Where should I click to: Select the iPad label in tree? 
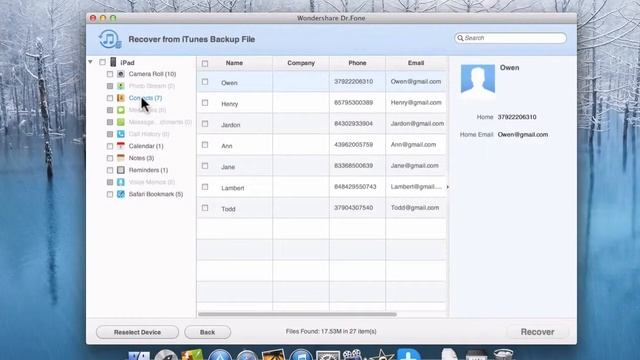[127, 62]
